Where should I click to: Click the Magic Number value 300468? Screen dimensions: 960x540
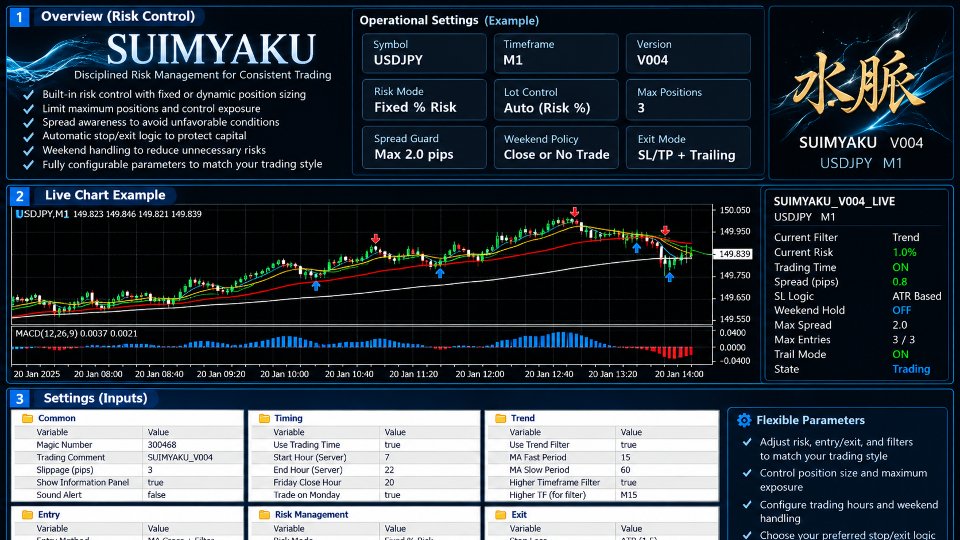162,445
